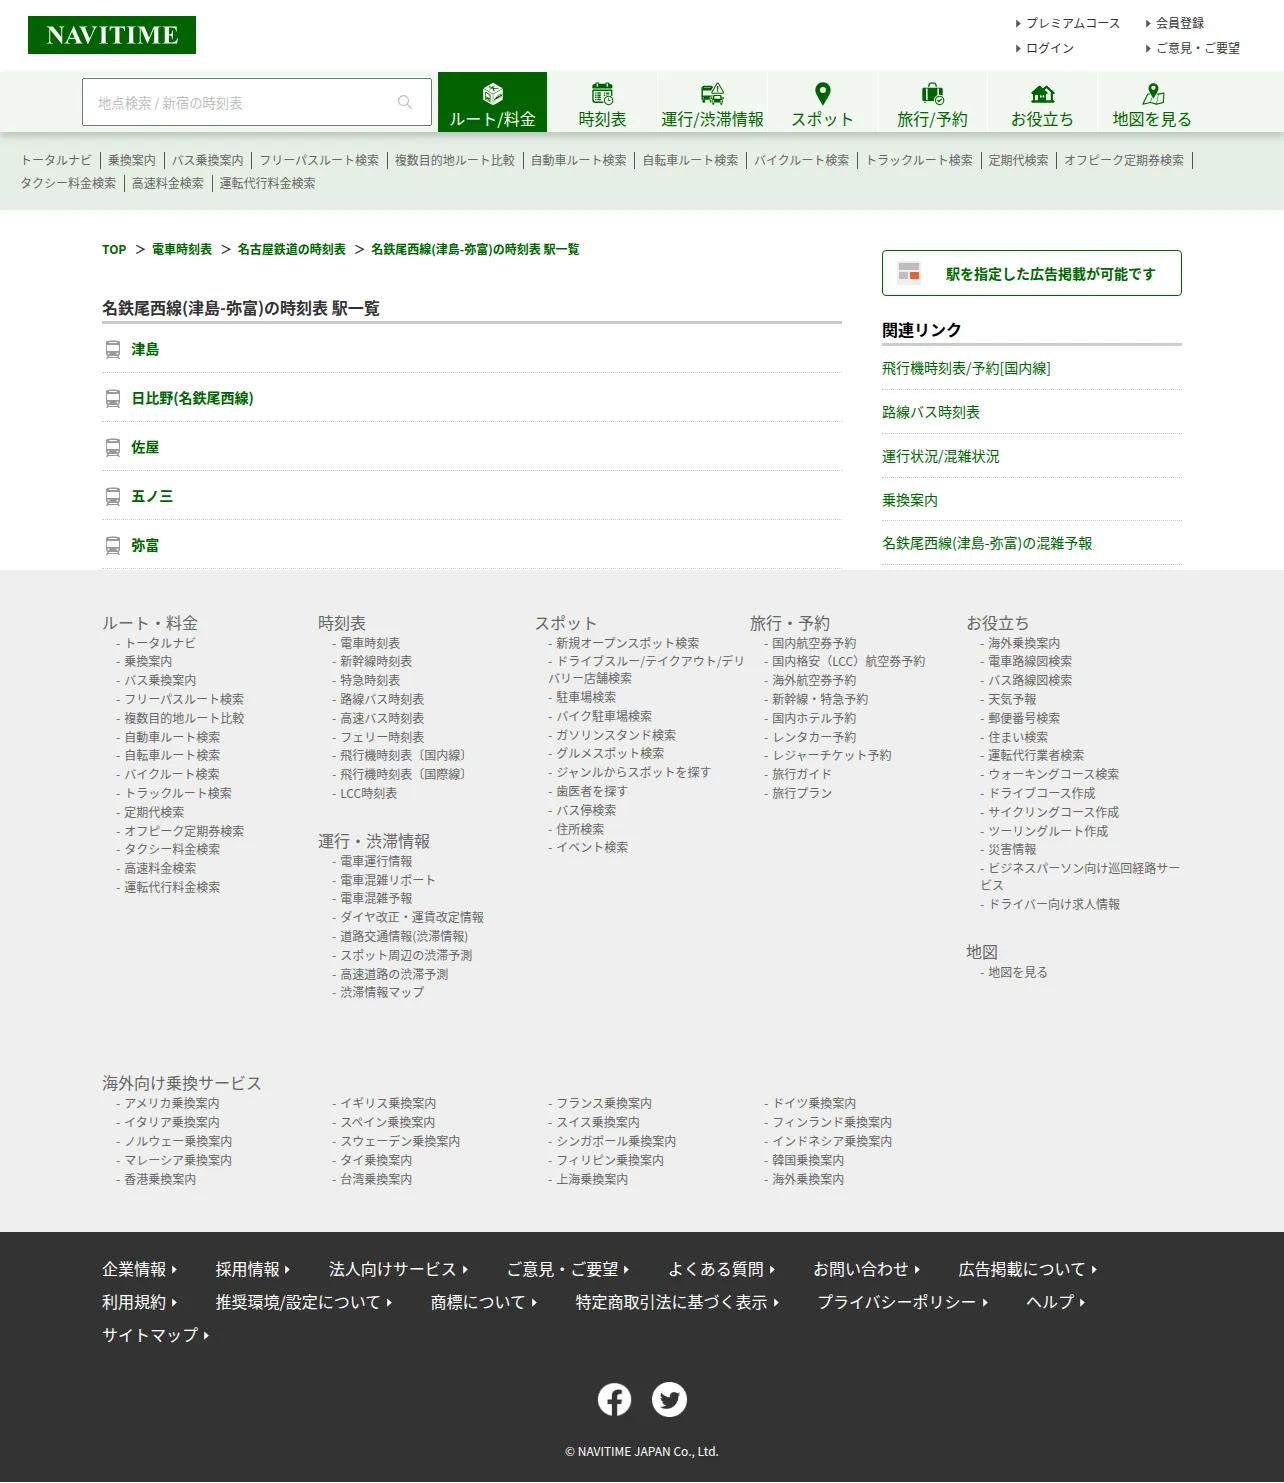The image size is (1284, 1483).
Task: Open プレミアムコース link
Action: [x=1073, y=23]
